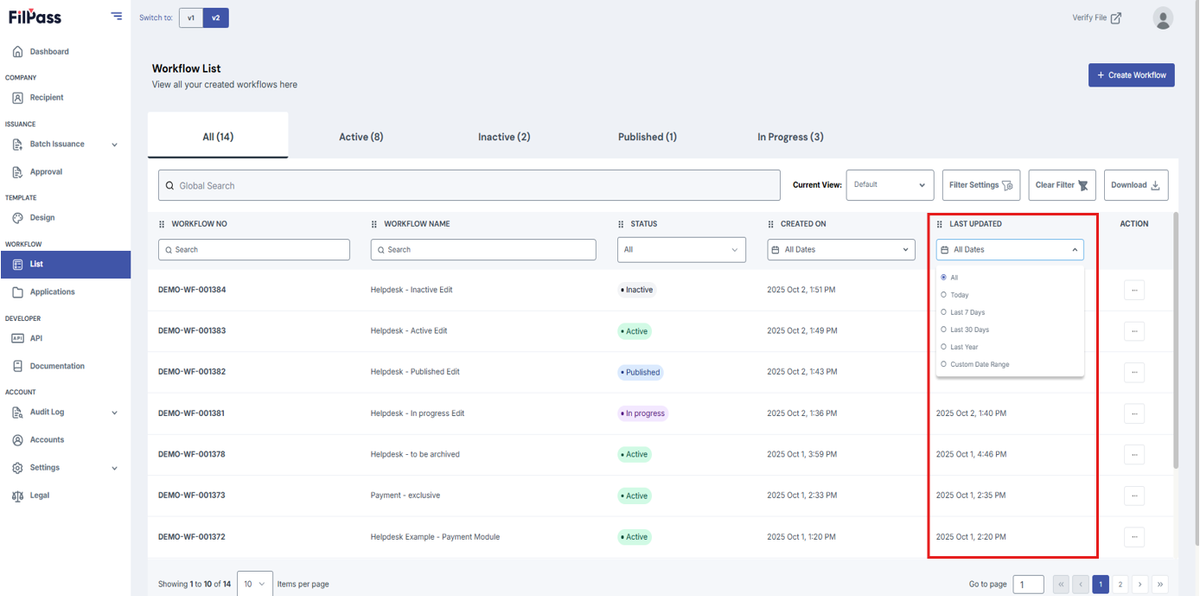The height and width of the screenshot is (596, 1200).
Task: Click the Published status badge
Action: pos(640,372)
